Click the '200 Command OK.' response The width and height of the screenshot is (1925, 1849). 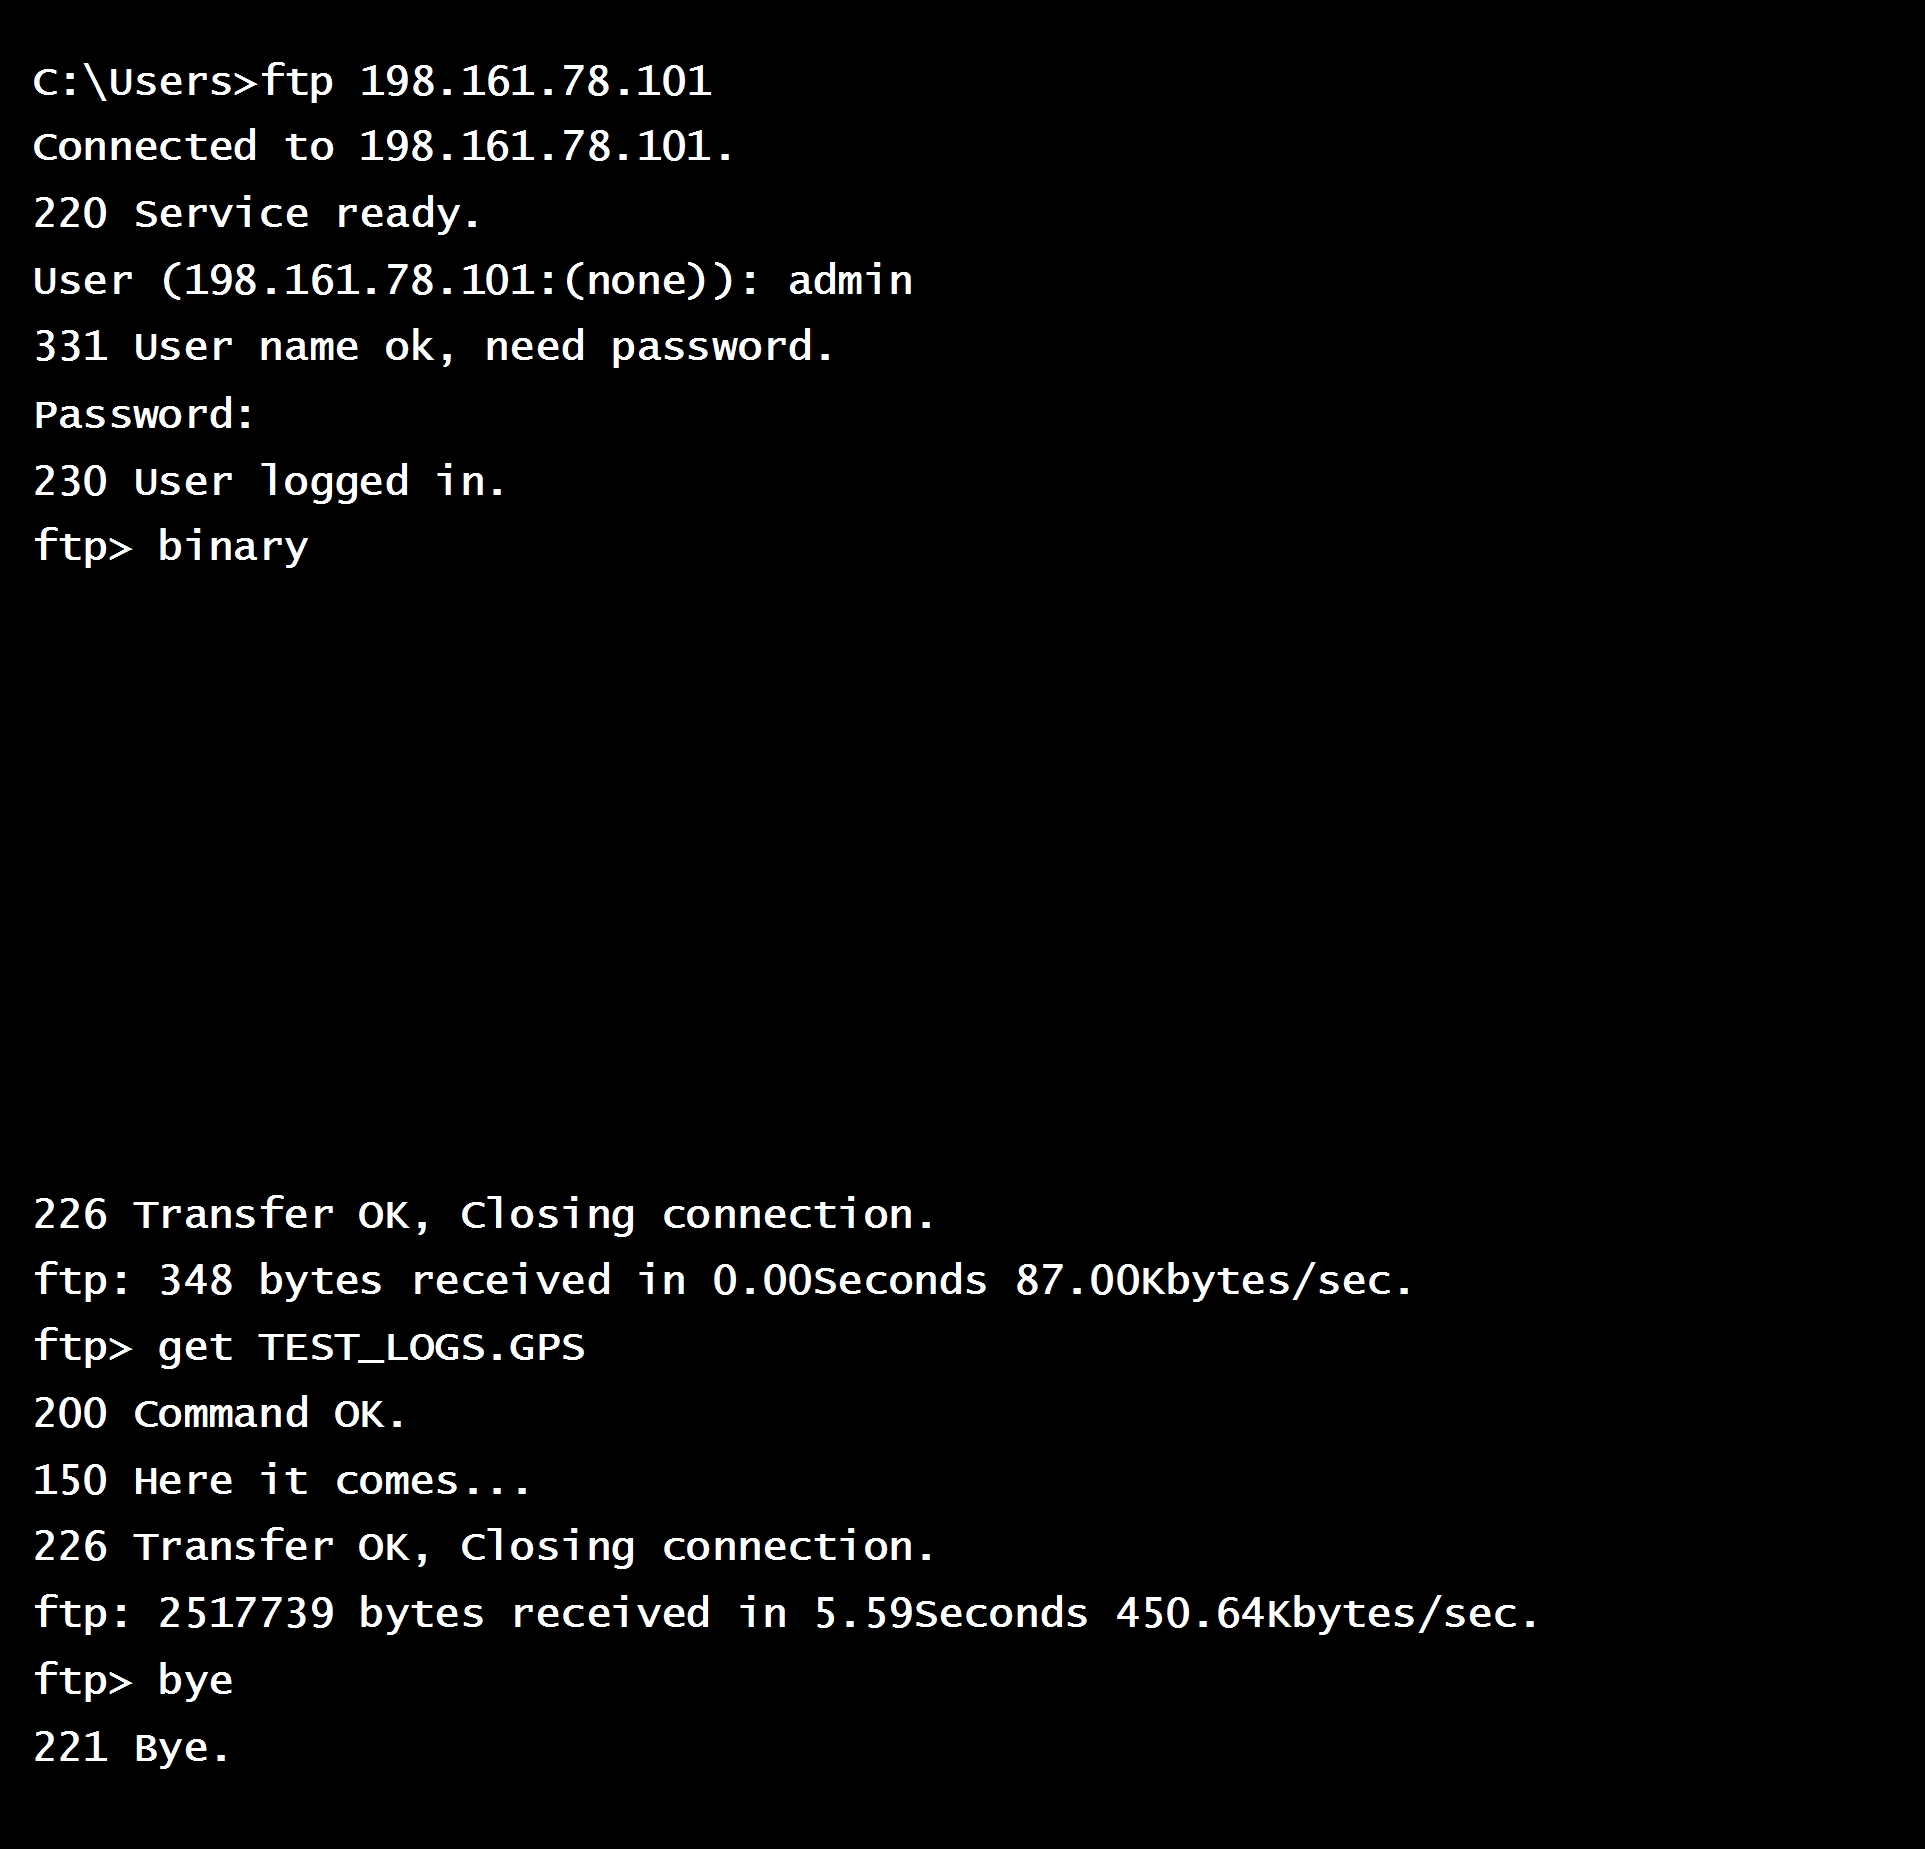220,1414
